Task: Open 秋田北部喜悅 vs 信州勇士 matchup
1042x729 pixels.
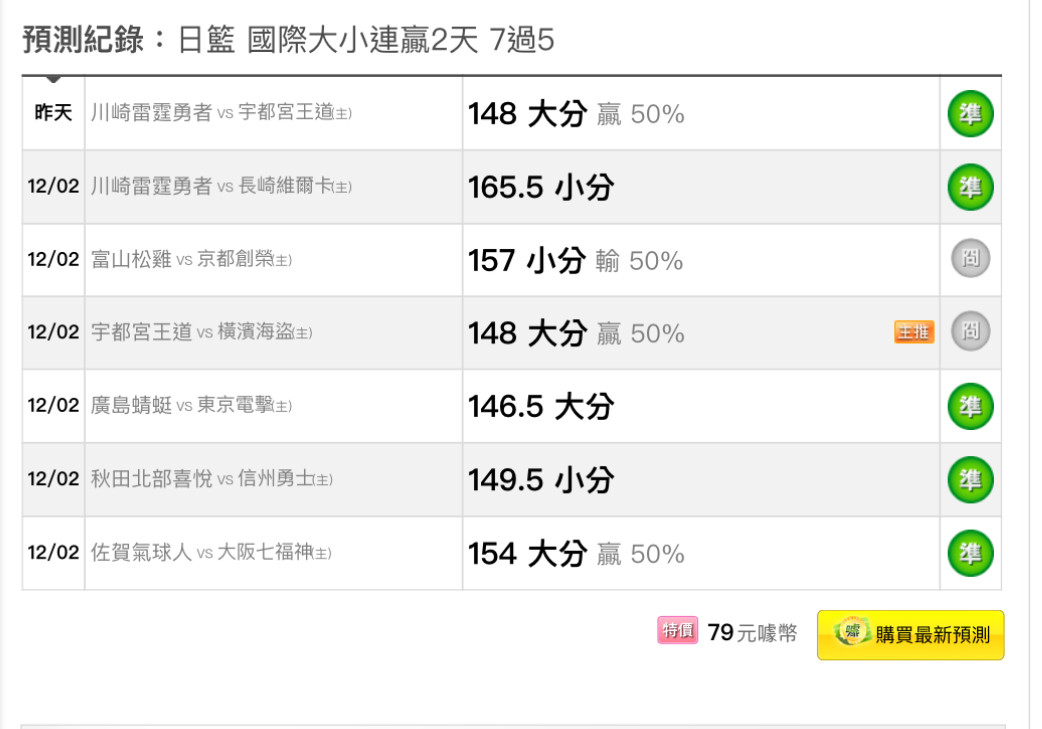Action: coord(211,478)
